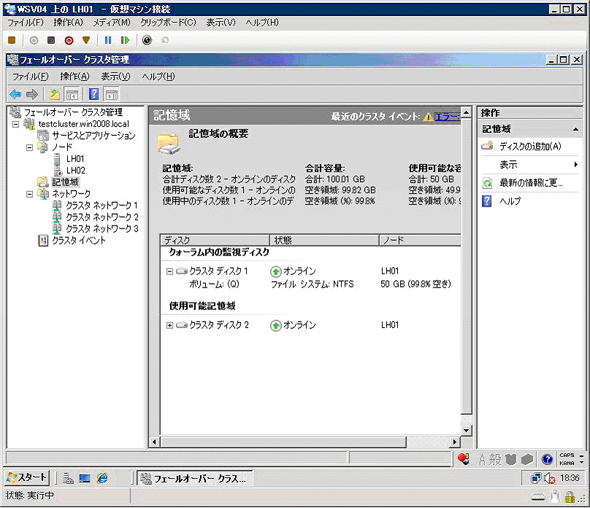Viewport: 590px width, 508px height.
Task: Toggle the action pane show/hide icon
Action: coord(112,94)
